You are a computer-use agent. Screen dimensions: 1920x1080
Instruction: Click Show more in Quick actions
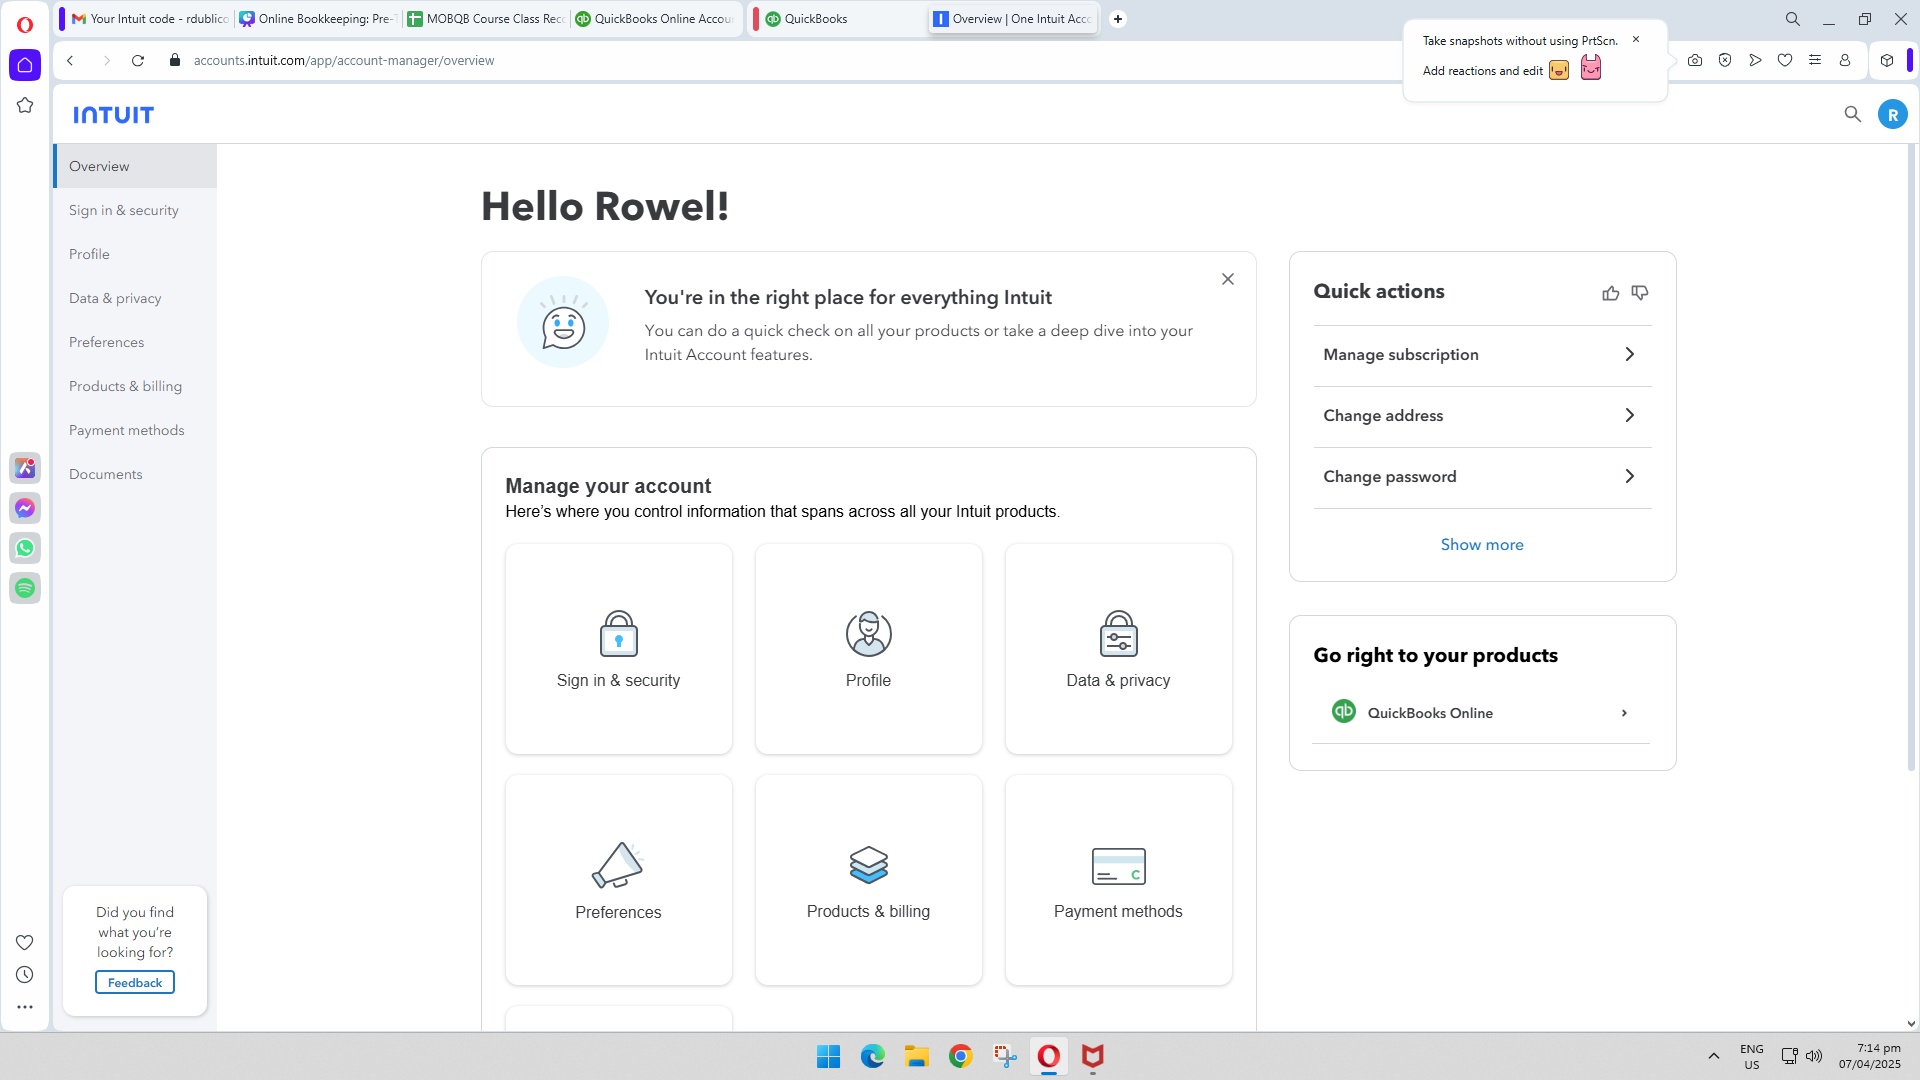click(1482, 545)
